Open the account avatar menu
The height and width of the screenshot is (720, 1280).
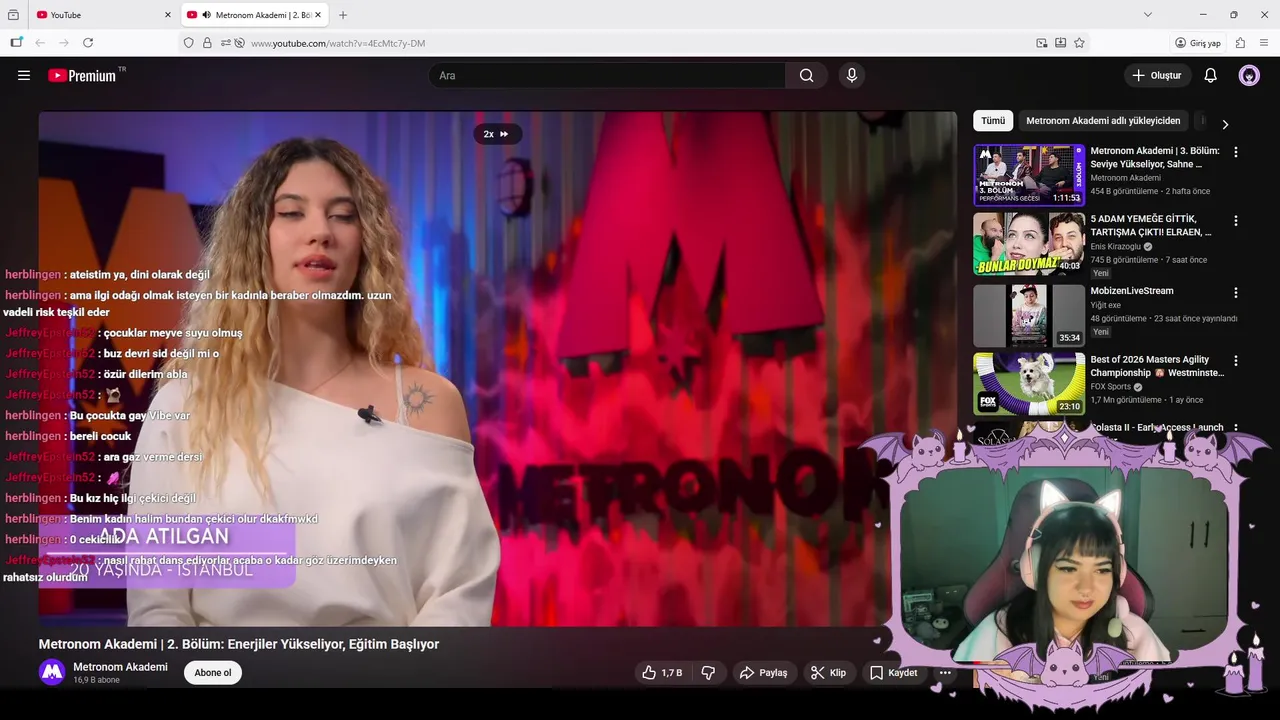pyautogui.click(x=1249, y=75)
